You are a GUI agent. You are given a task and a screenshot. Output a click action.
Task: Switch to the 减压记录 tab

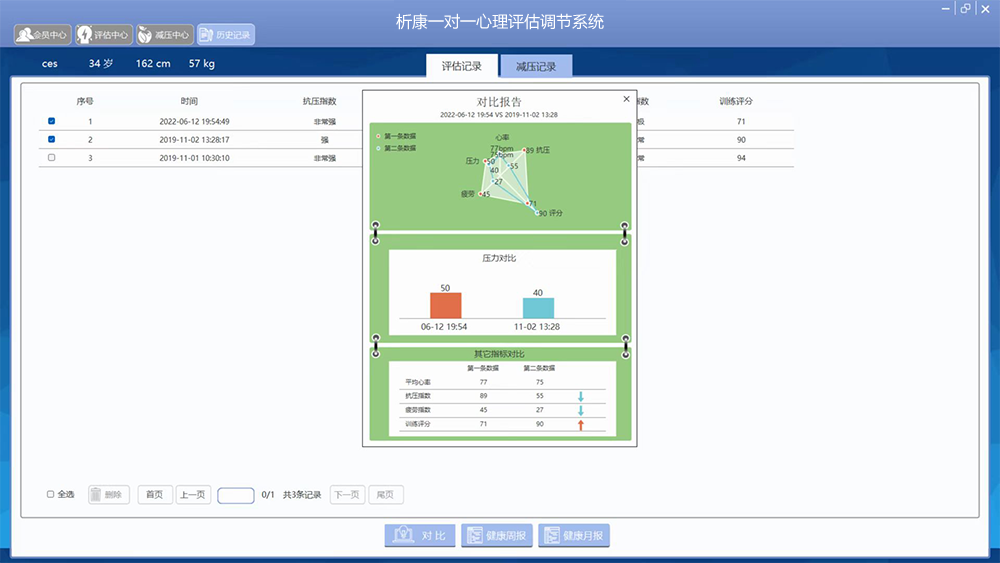click(536, 67)
